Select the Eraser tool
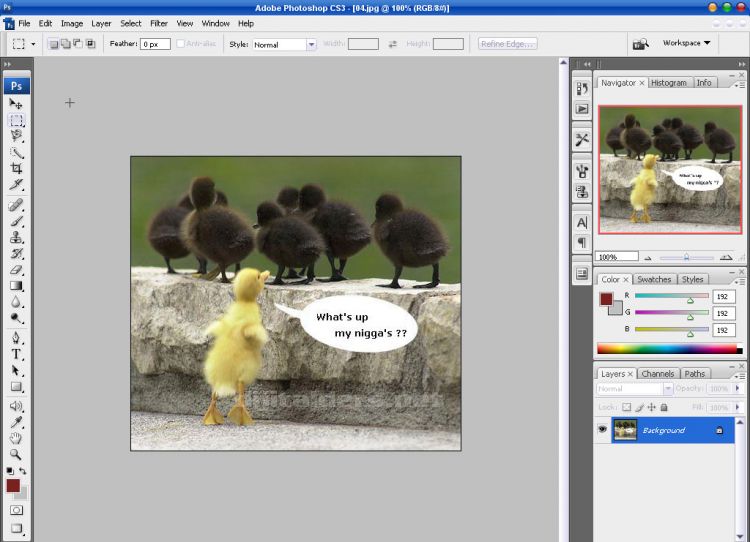This screenshot has height=542, width=750. coord(16,270)
